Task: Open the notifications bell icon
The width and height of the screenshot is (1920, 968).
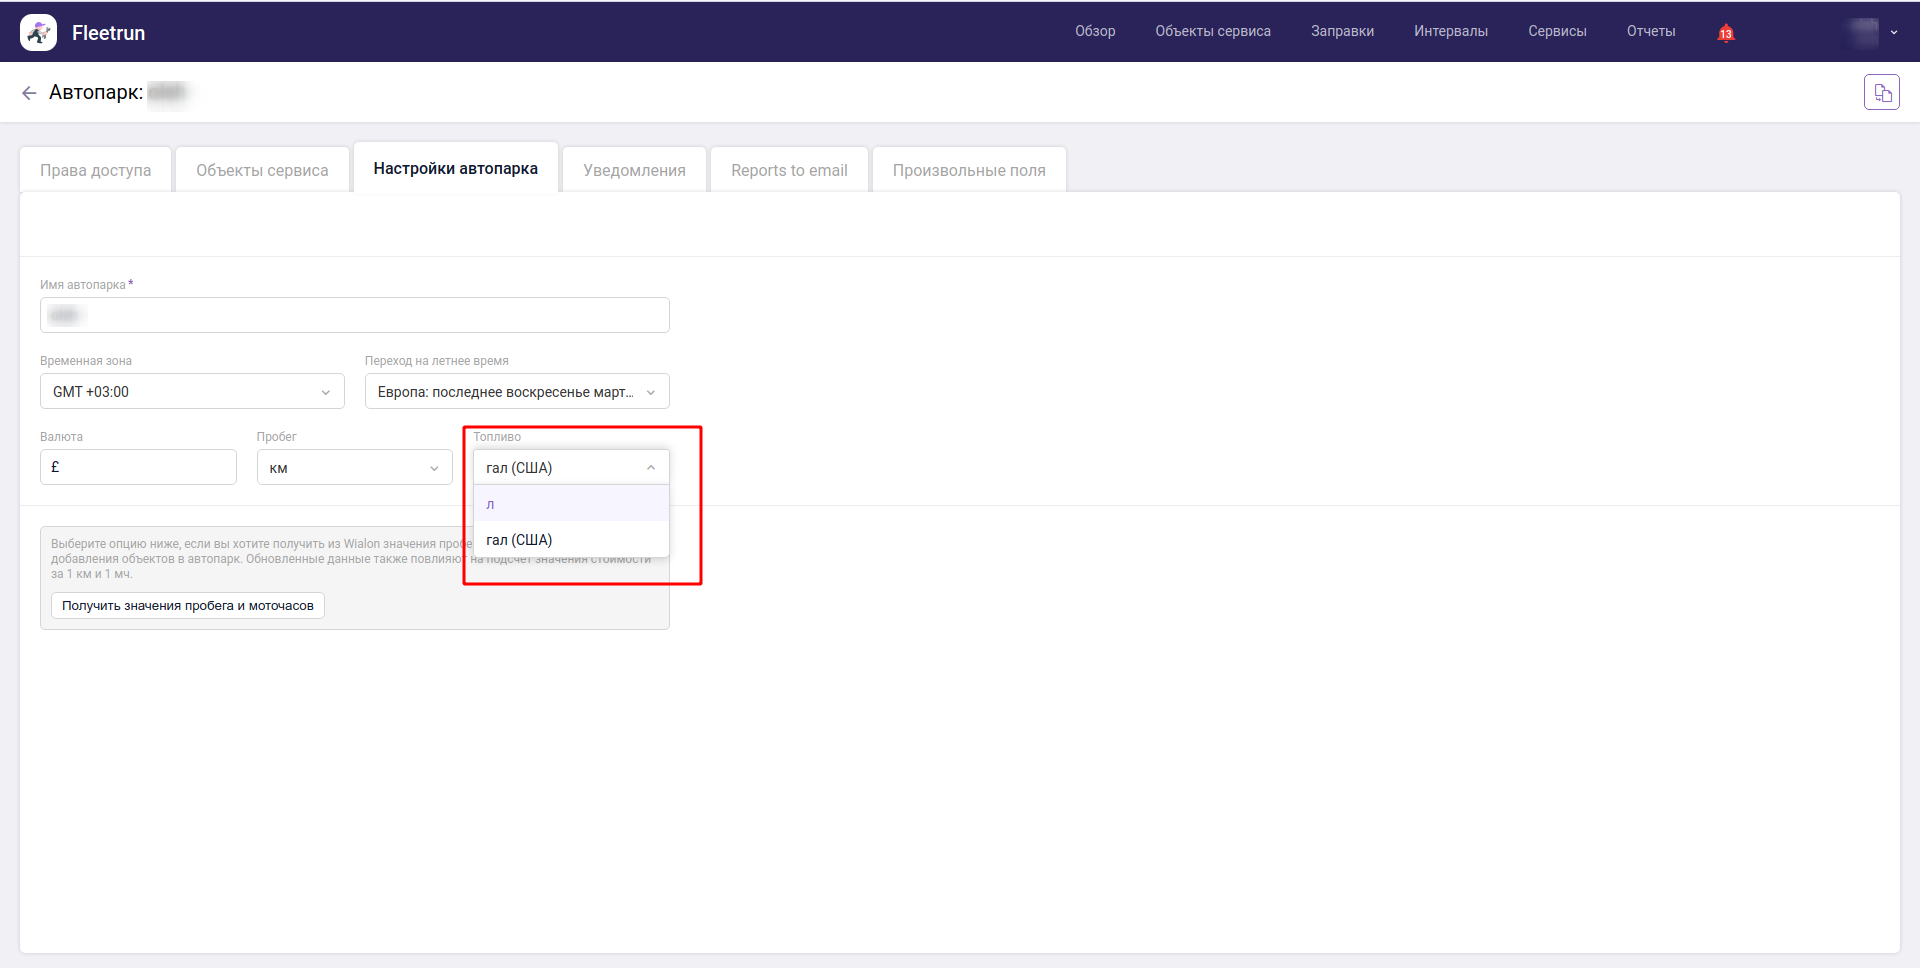Action: coord(1725,33)
